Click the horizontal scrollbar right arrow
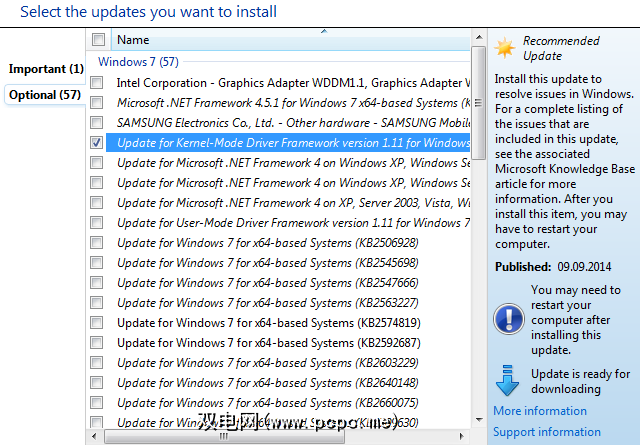640x445 pixels. [462, 436]
